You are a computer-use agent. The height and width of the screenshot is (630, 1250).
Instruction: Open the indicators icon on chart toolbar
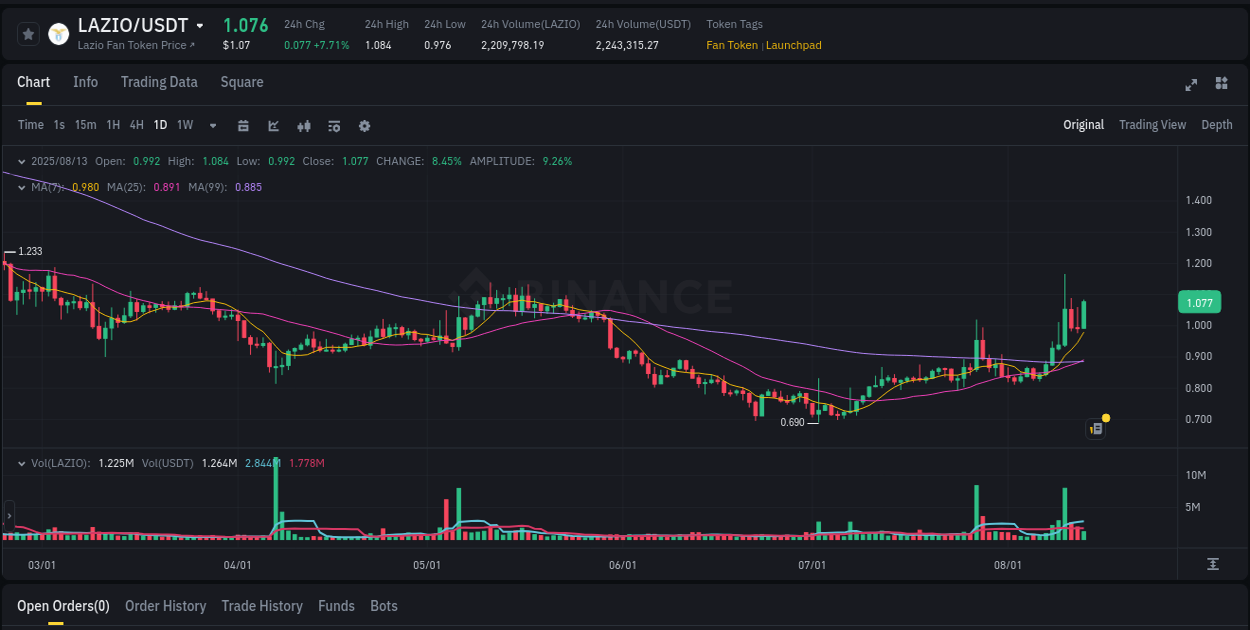tap(303, 126)
